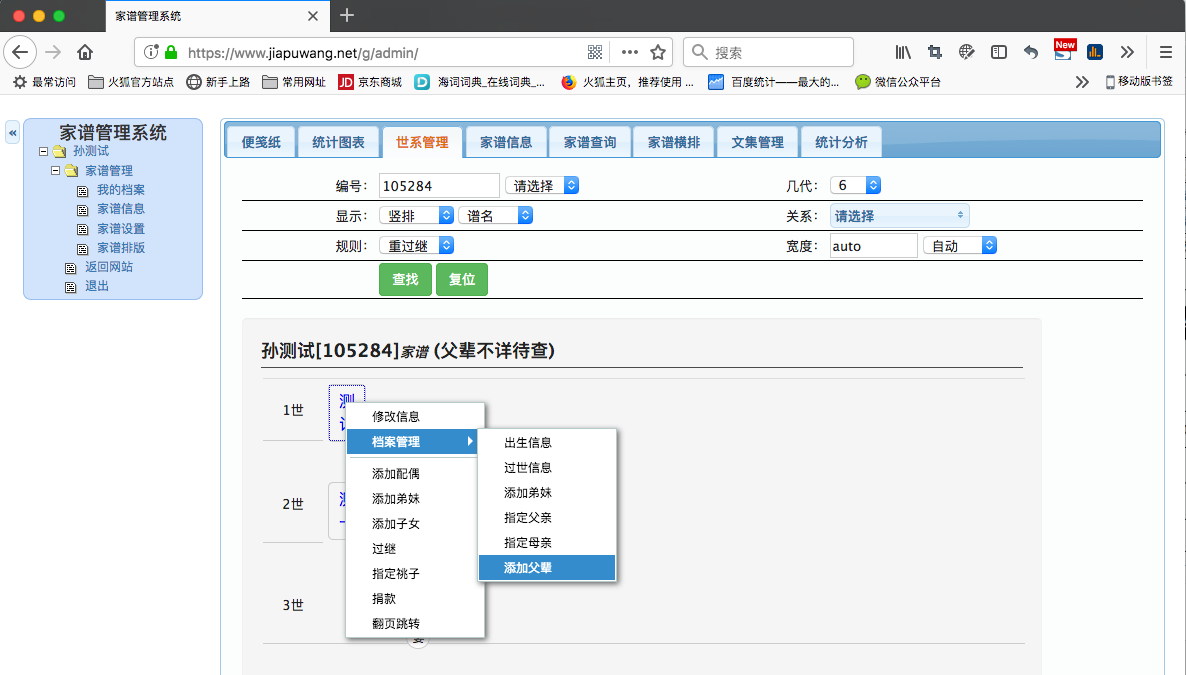Click the site info icon in address bar
Viewport: 1186px width, 675px height.
[x=151, y=52]
